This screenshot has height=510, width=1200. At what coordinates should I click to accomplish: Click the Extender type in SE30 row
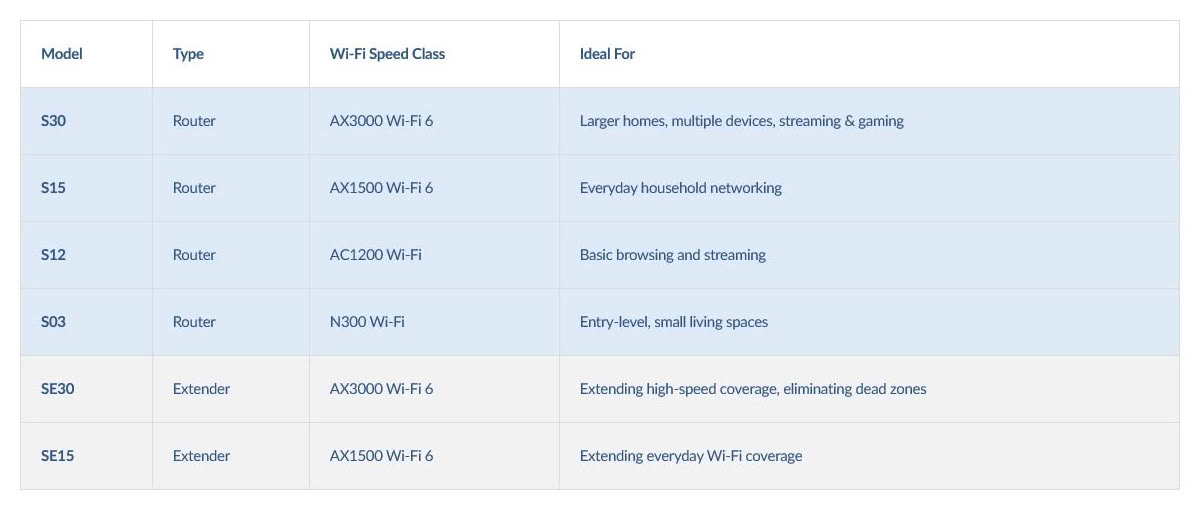201,389
